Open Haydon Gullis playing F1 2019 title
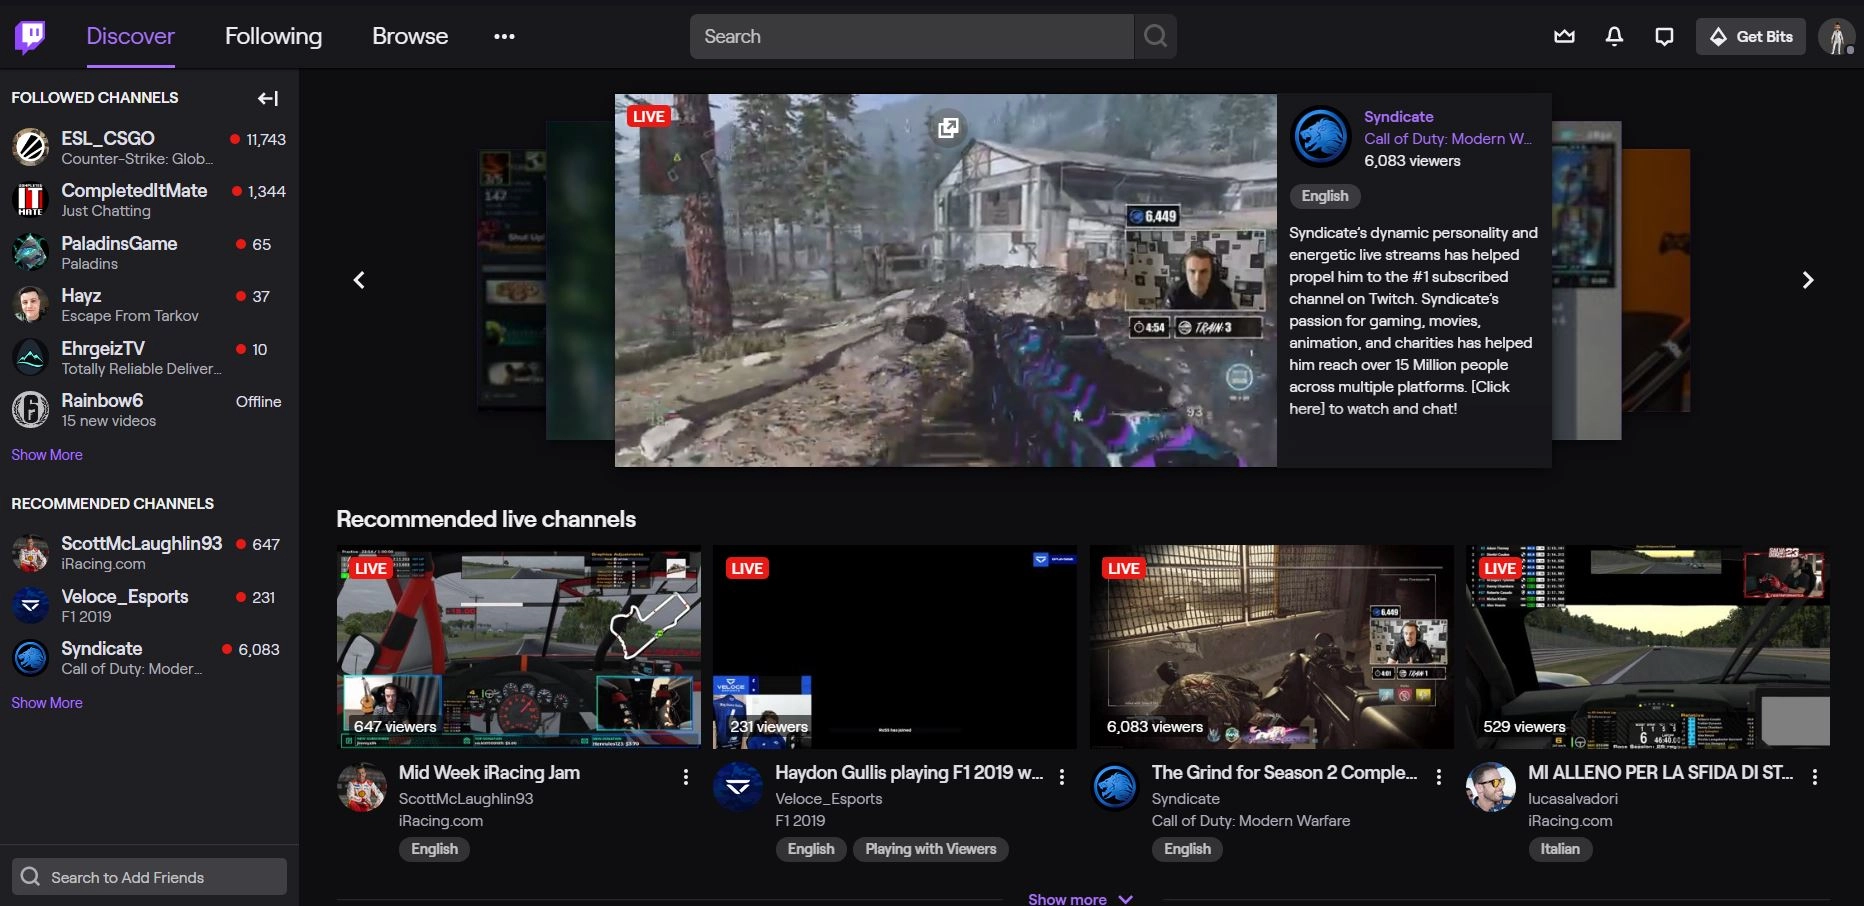Viewport: 1864px width, 906px height. point(909,773)
